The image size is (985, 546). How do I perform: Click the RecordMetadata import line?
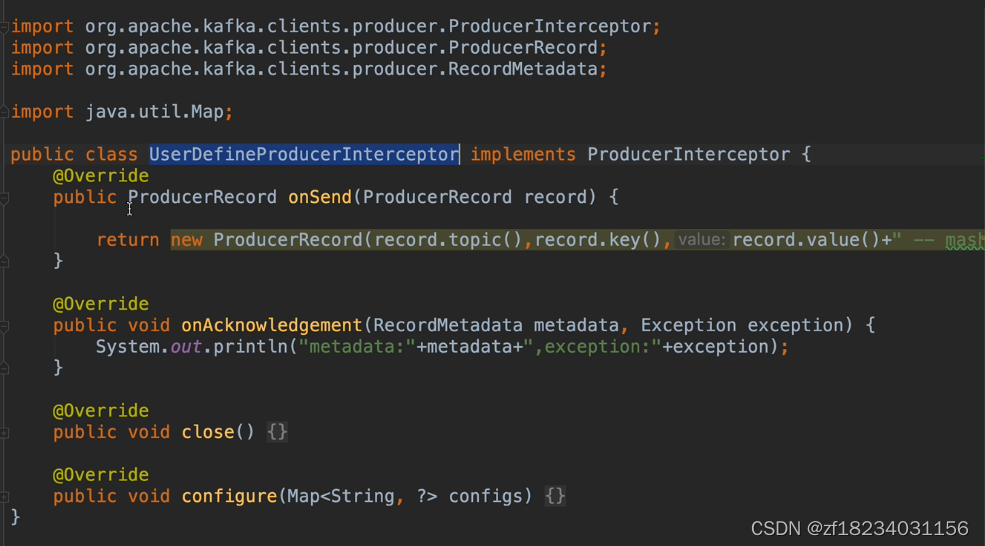tap(308, 69)
